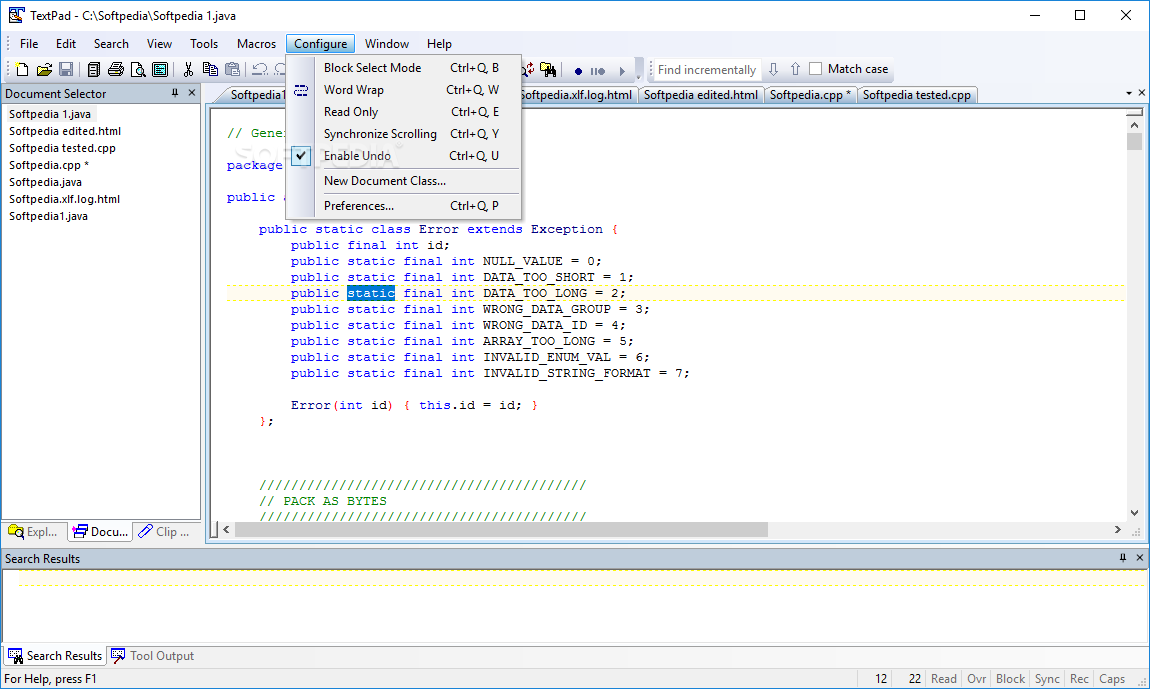Click the editor horizontal scroll right arrow
Screen dimensions: 1150x689
coord(1118,530)
